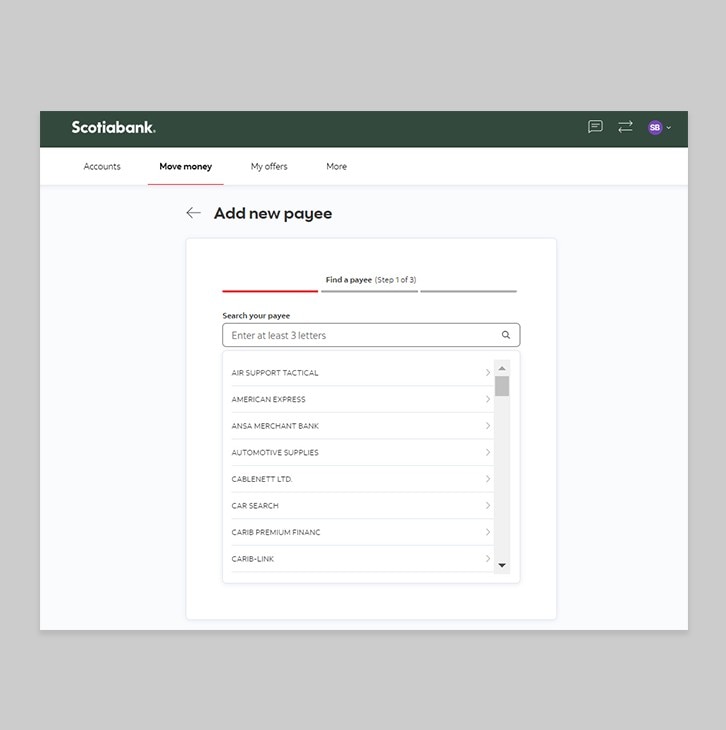Click the search magnifier icon

click(506, 335)
